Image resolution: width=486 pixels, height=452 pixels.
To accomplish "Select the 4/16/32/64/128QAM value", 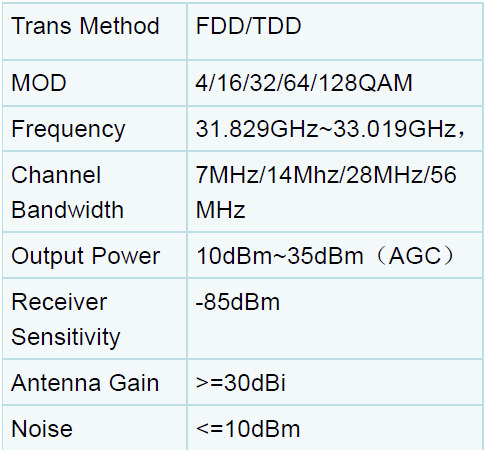I will tap(304, 83).
